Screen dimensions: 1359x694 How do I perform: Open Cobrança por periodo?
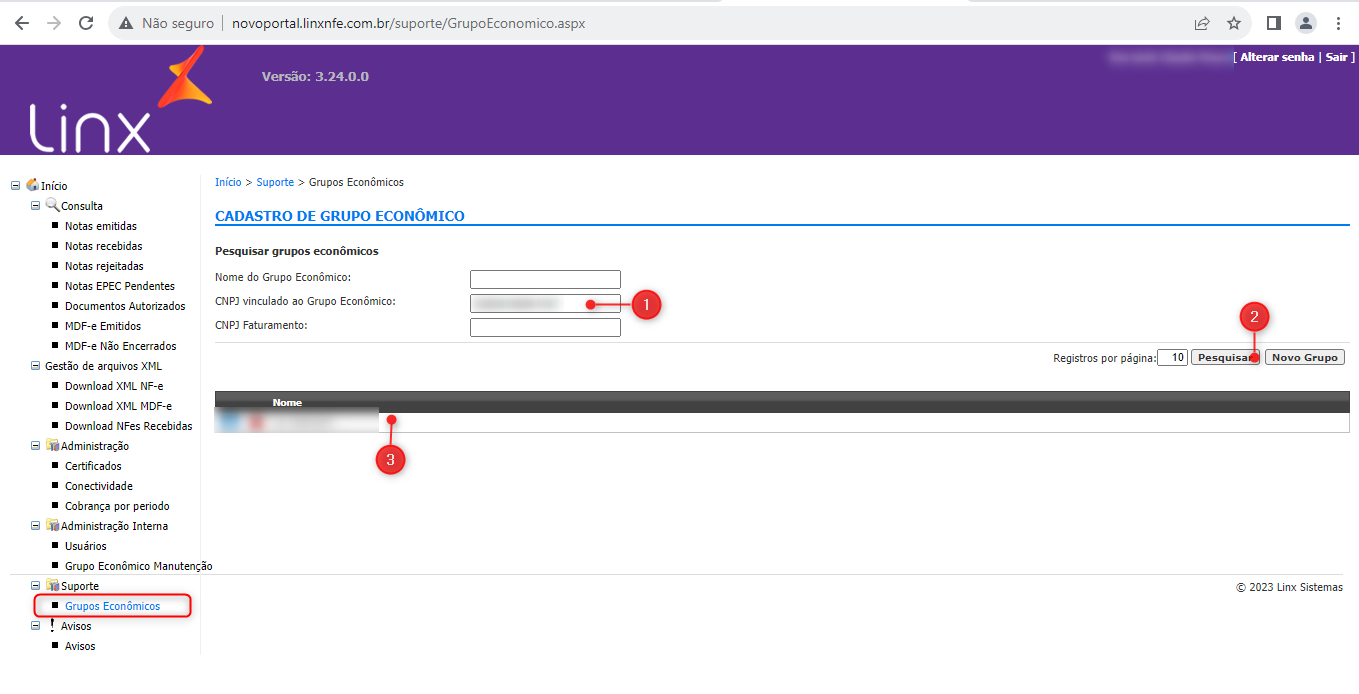117,506
